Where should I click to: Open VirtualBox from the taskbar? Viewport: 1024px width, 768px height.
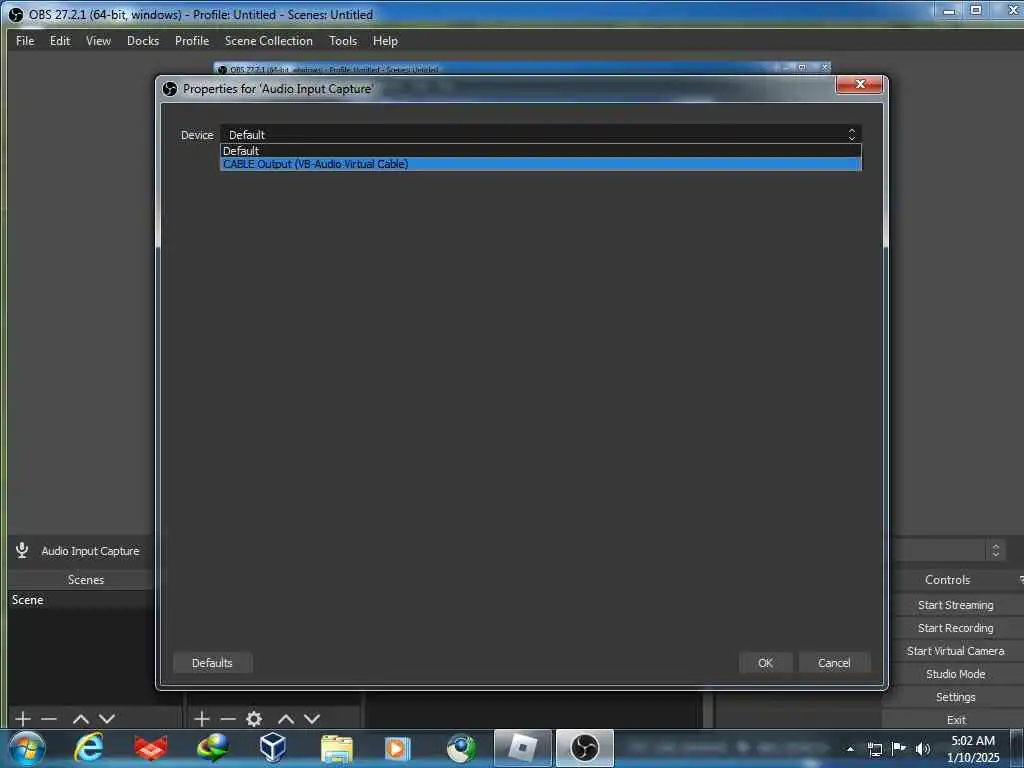coord(273,748)
